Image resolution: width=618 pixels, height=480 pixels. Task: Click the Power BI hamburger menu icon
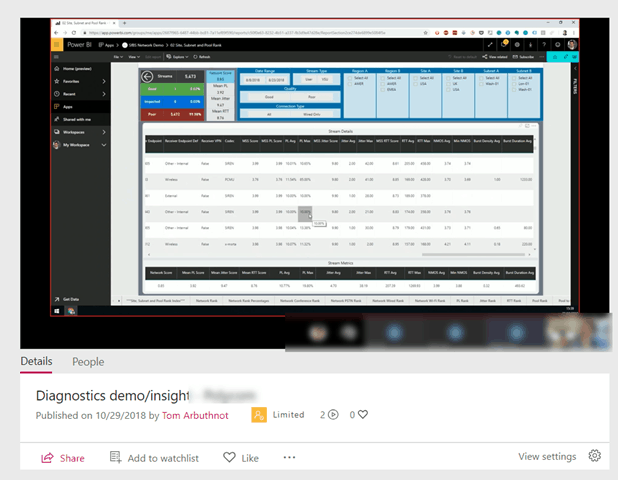pos(58,57)
